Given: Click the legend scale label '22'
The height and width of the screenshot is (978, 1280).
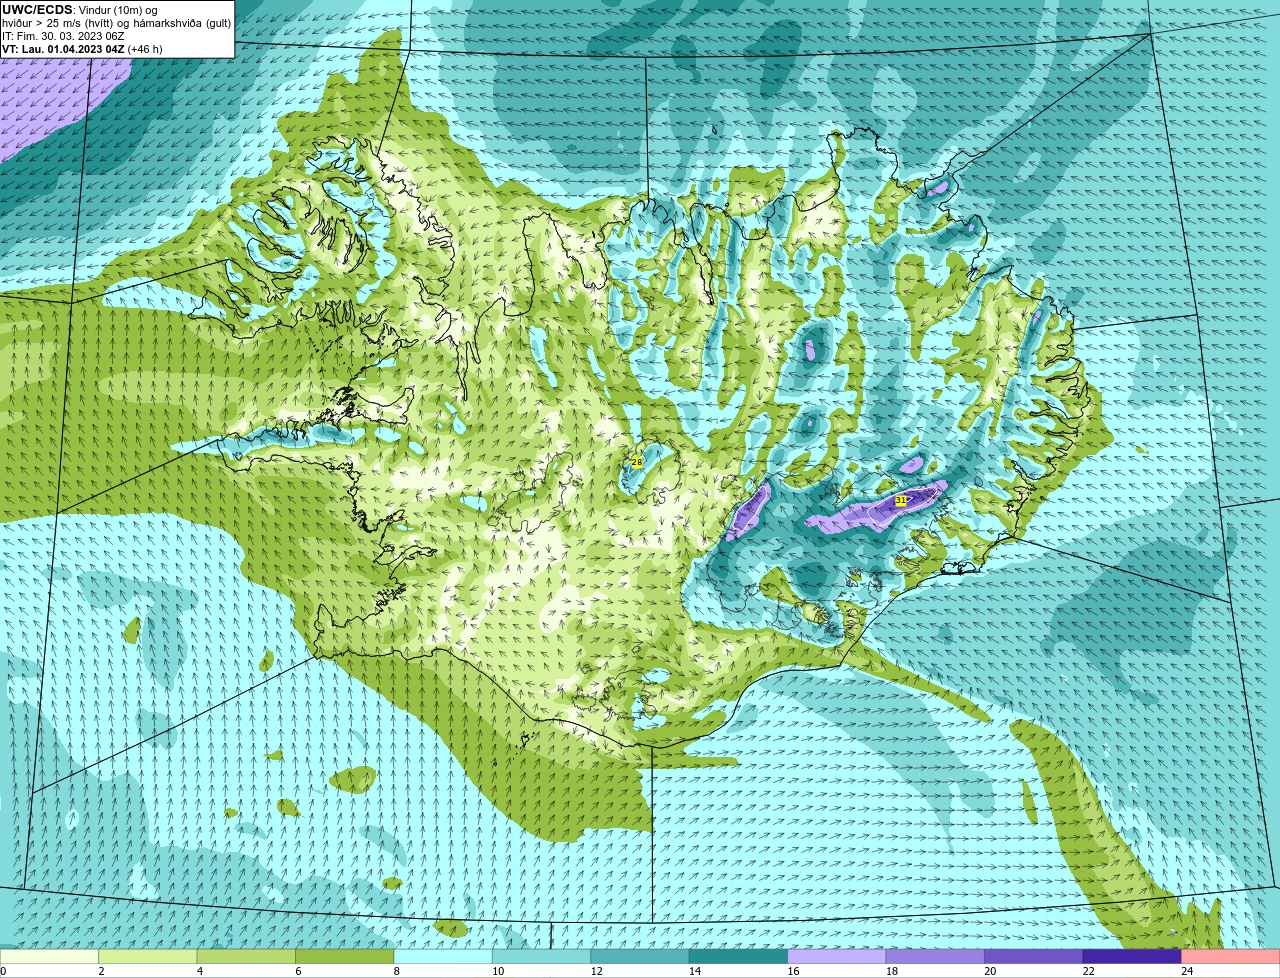Looking at the screenshot, I should click(1087, 971).
